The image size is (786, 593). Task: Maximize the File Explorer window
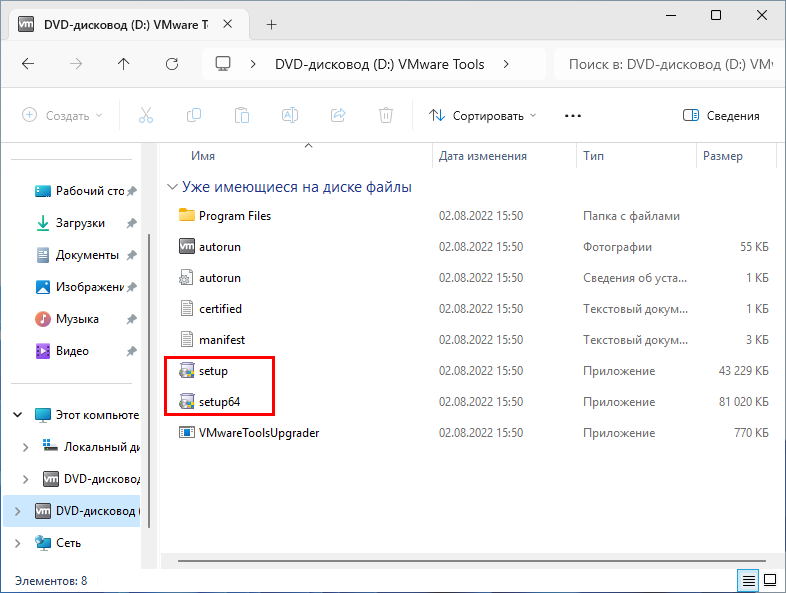[716, 16]
